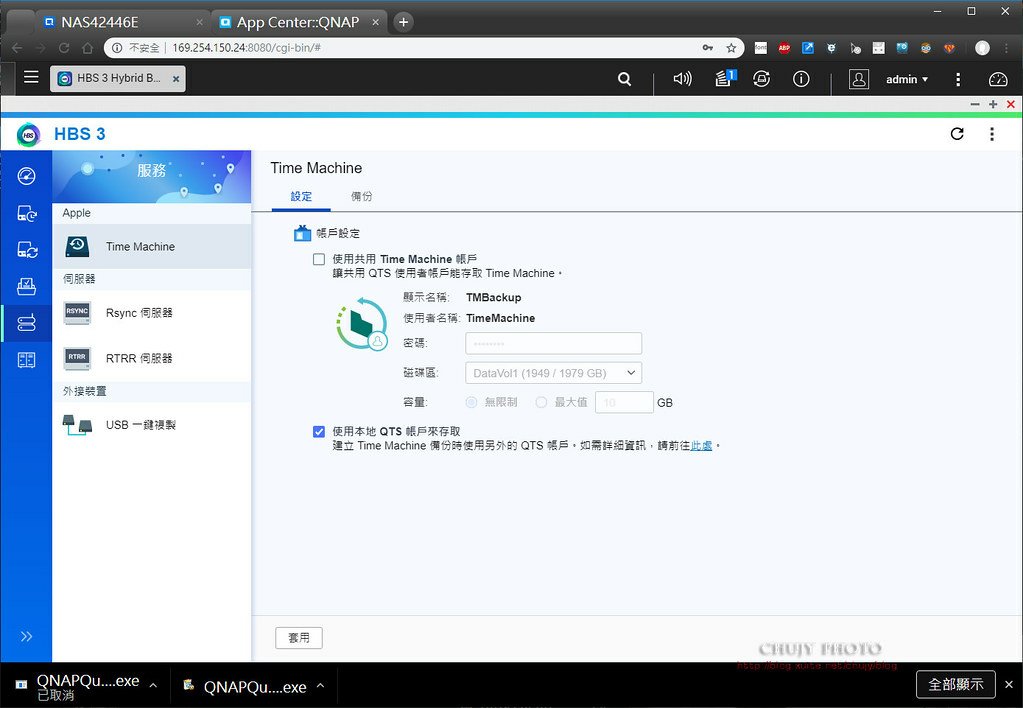Open HBS 3 Hybrid B... app tab
Screen dimensions: 1023x708
pos(117,79)
